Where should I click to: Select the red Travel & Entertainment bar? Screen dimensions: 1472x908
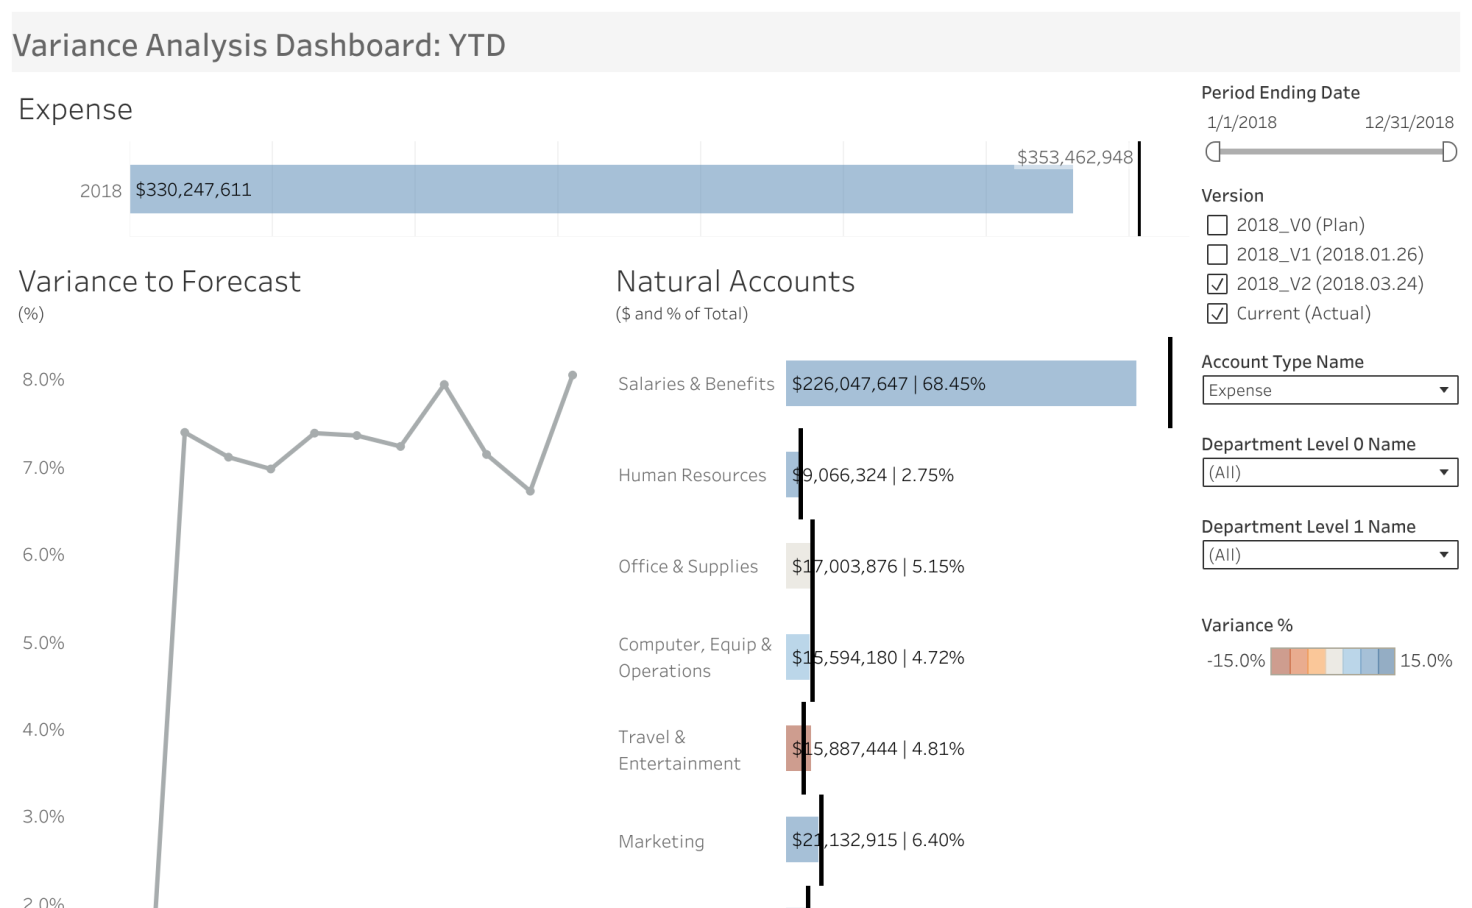click(796, 748)
